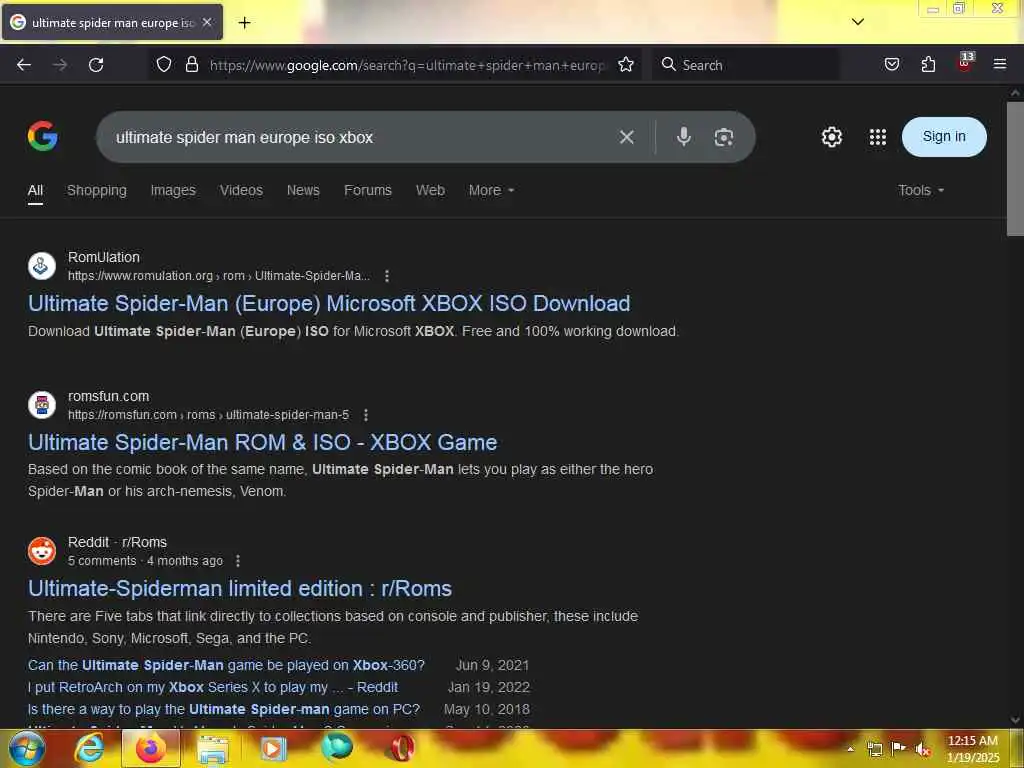Bookmark this page with the star icon
Viewport: 1024px width, 768px height.
click(626, 65)
